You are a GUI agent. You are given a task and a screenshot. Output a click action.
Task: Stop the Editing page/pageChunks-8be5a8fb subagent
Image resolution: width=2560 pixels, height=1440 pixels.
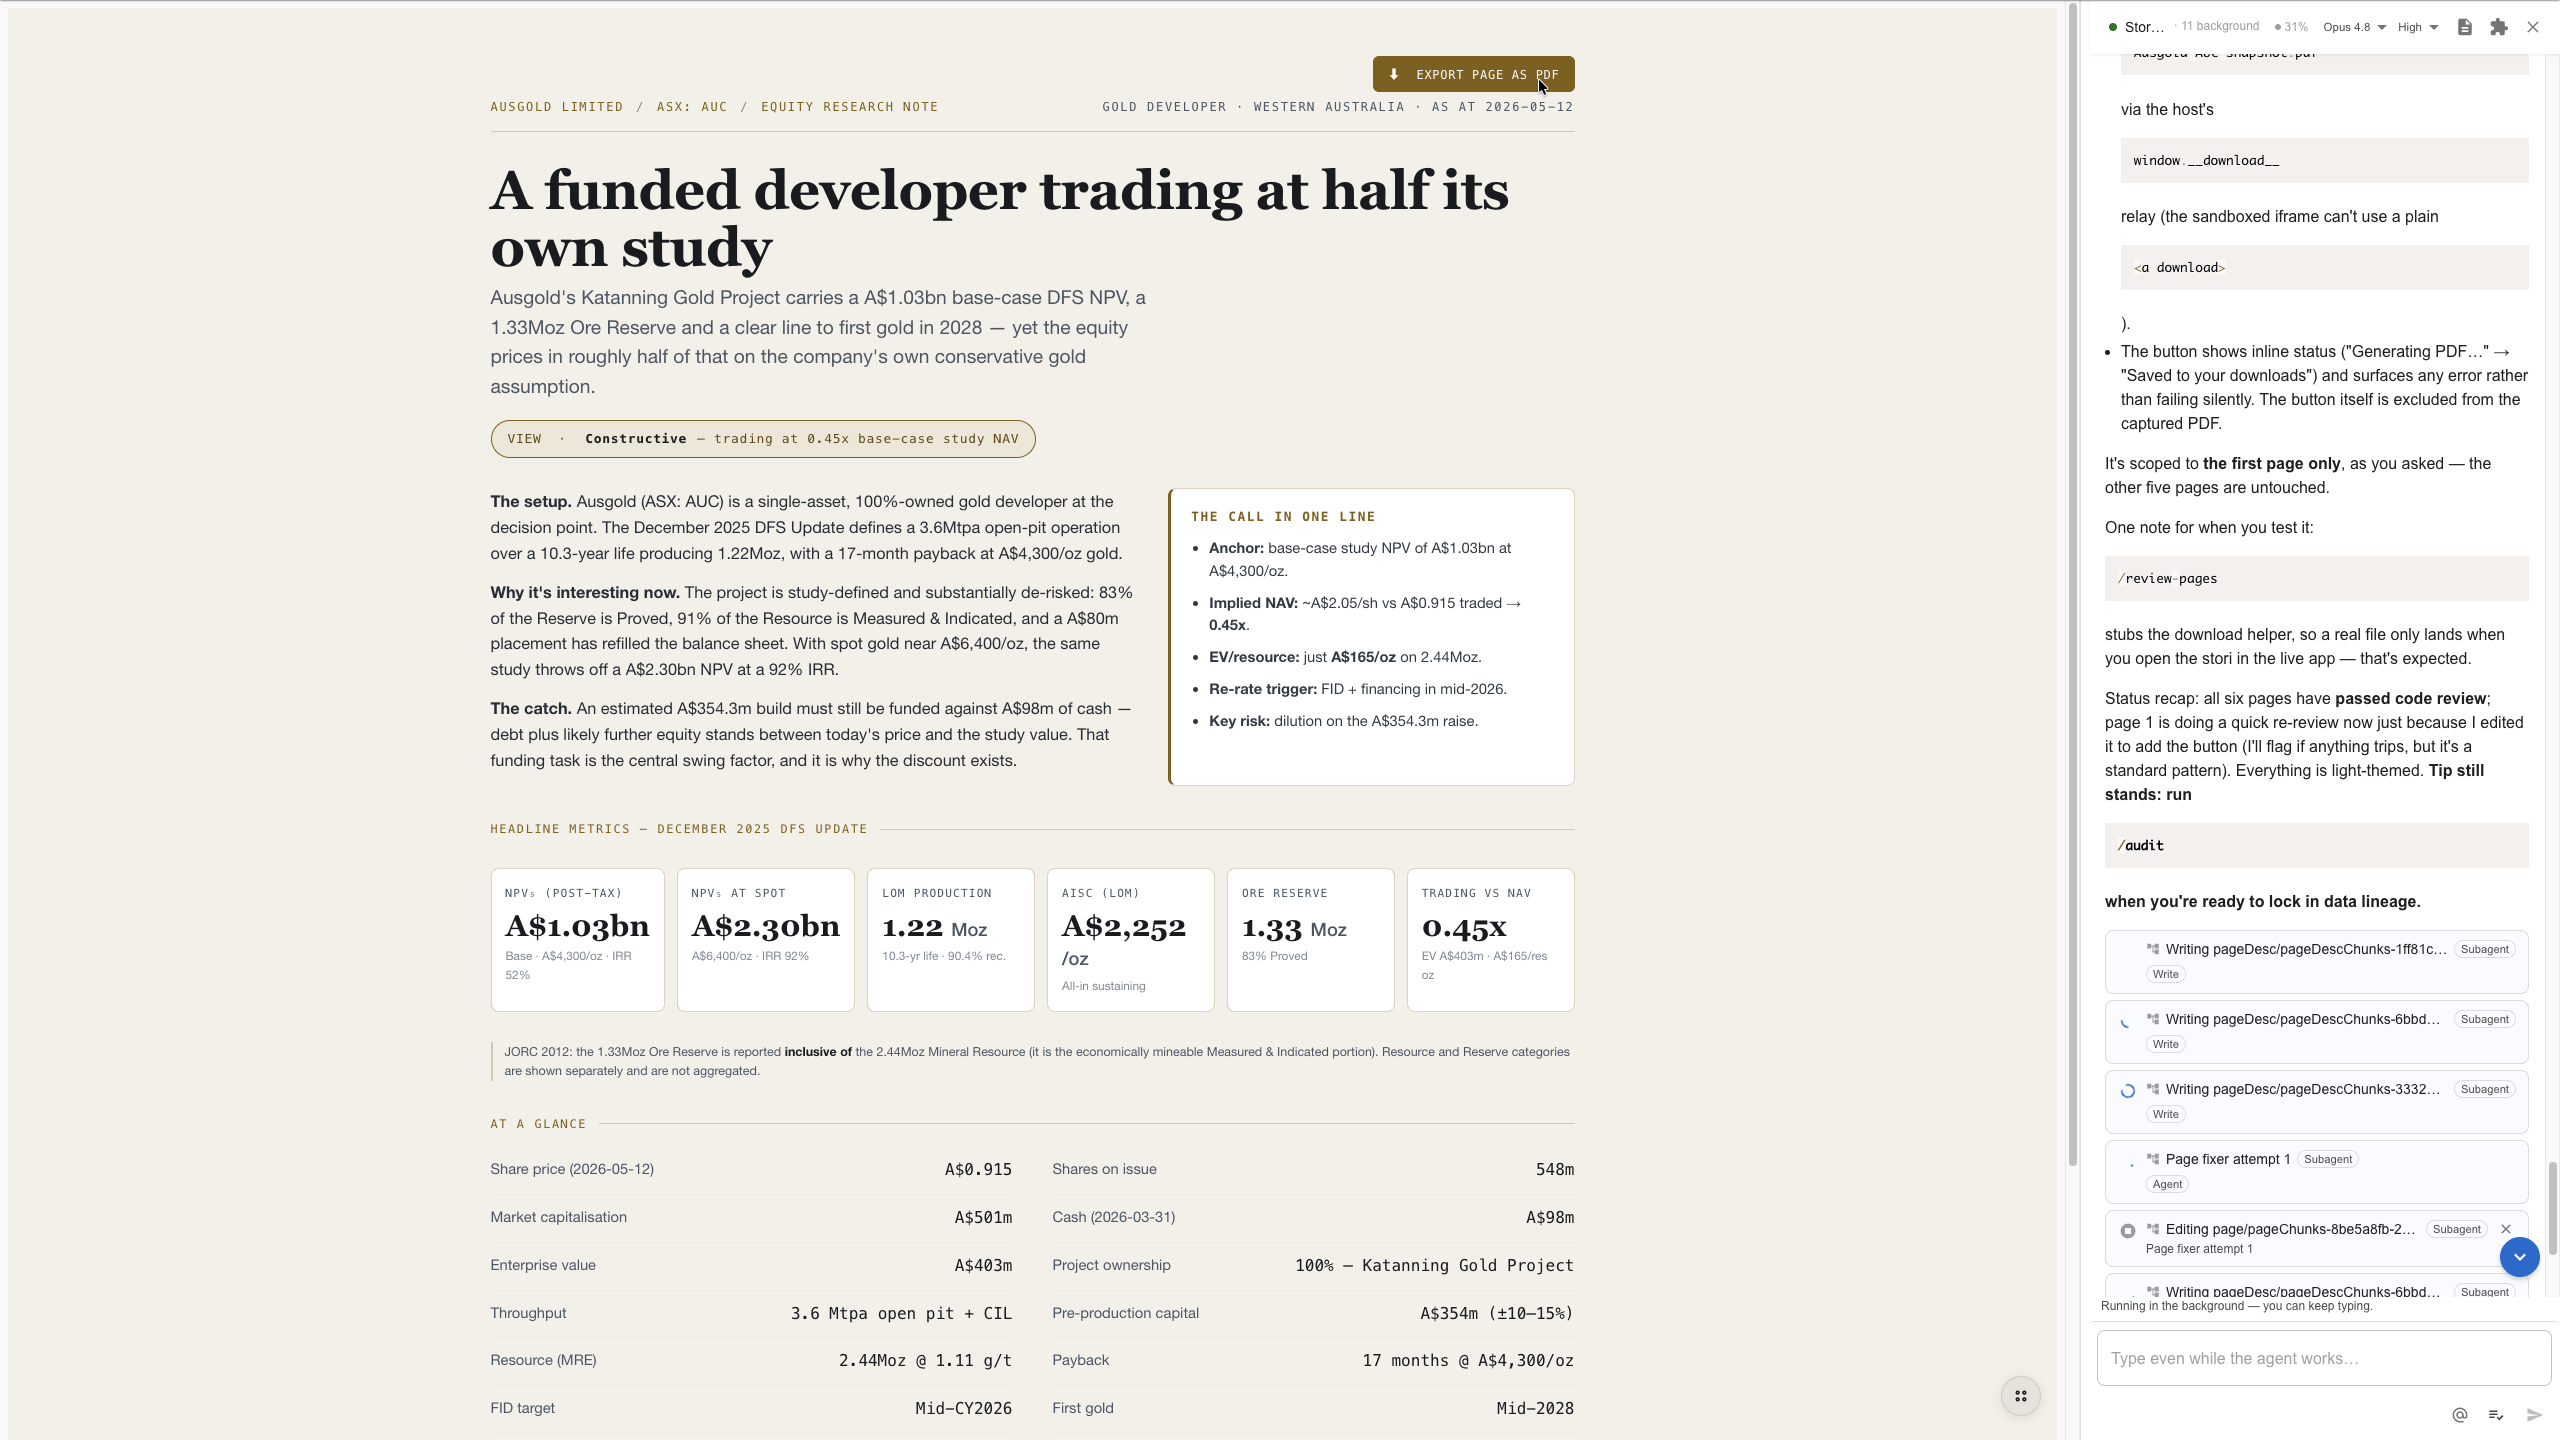click(2128, 1231)
